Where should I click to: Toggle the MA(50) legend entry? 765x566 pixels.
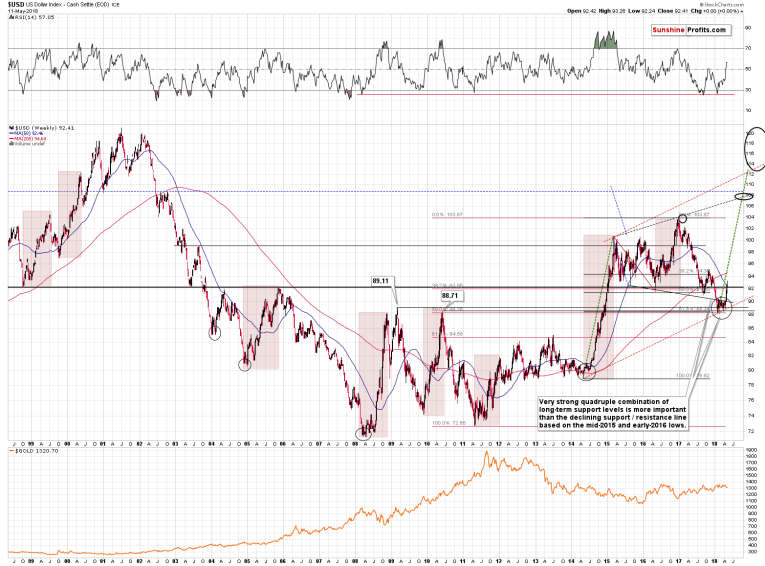[27, 136]
